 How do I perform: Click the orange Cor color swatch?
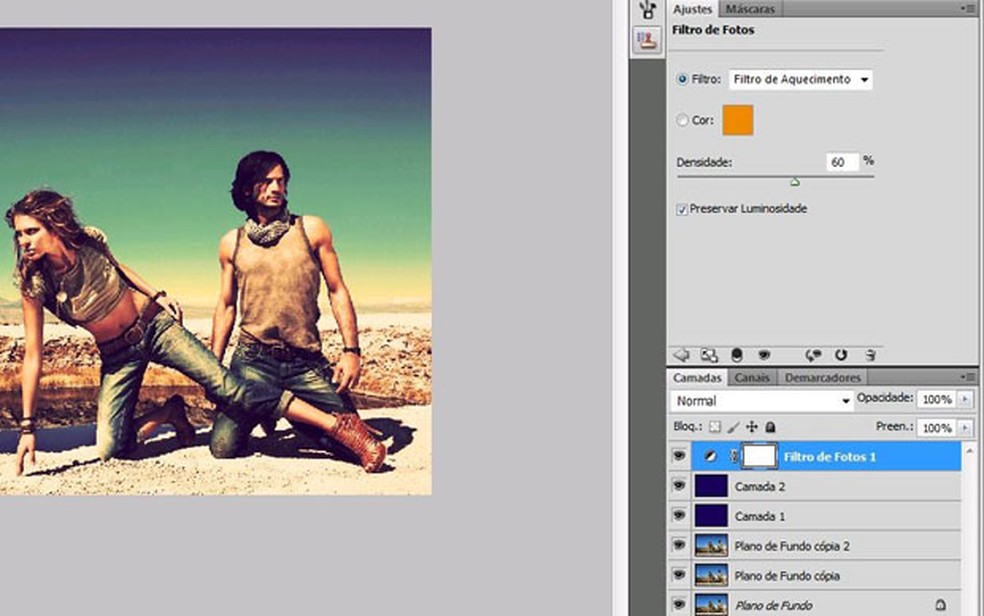[x=737, y=120]
